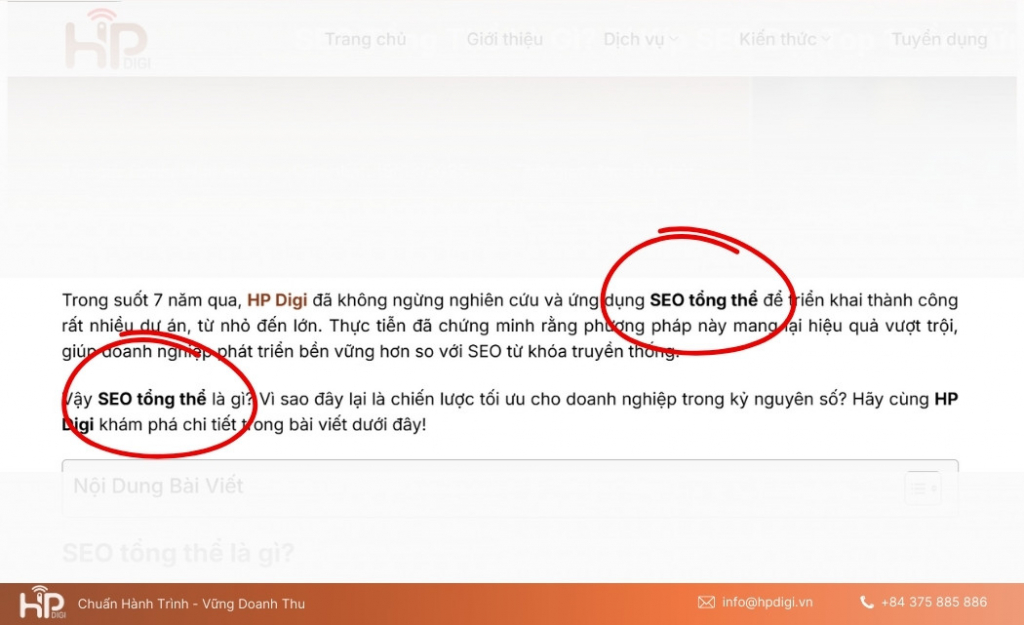This screenshot has width=1024, height=625.
Task: Click the 'SEO tổng thể là gì?' heading
Action: pyautogui.click(x=178, y=553)
